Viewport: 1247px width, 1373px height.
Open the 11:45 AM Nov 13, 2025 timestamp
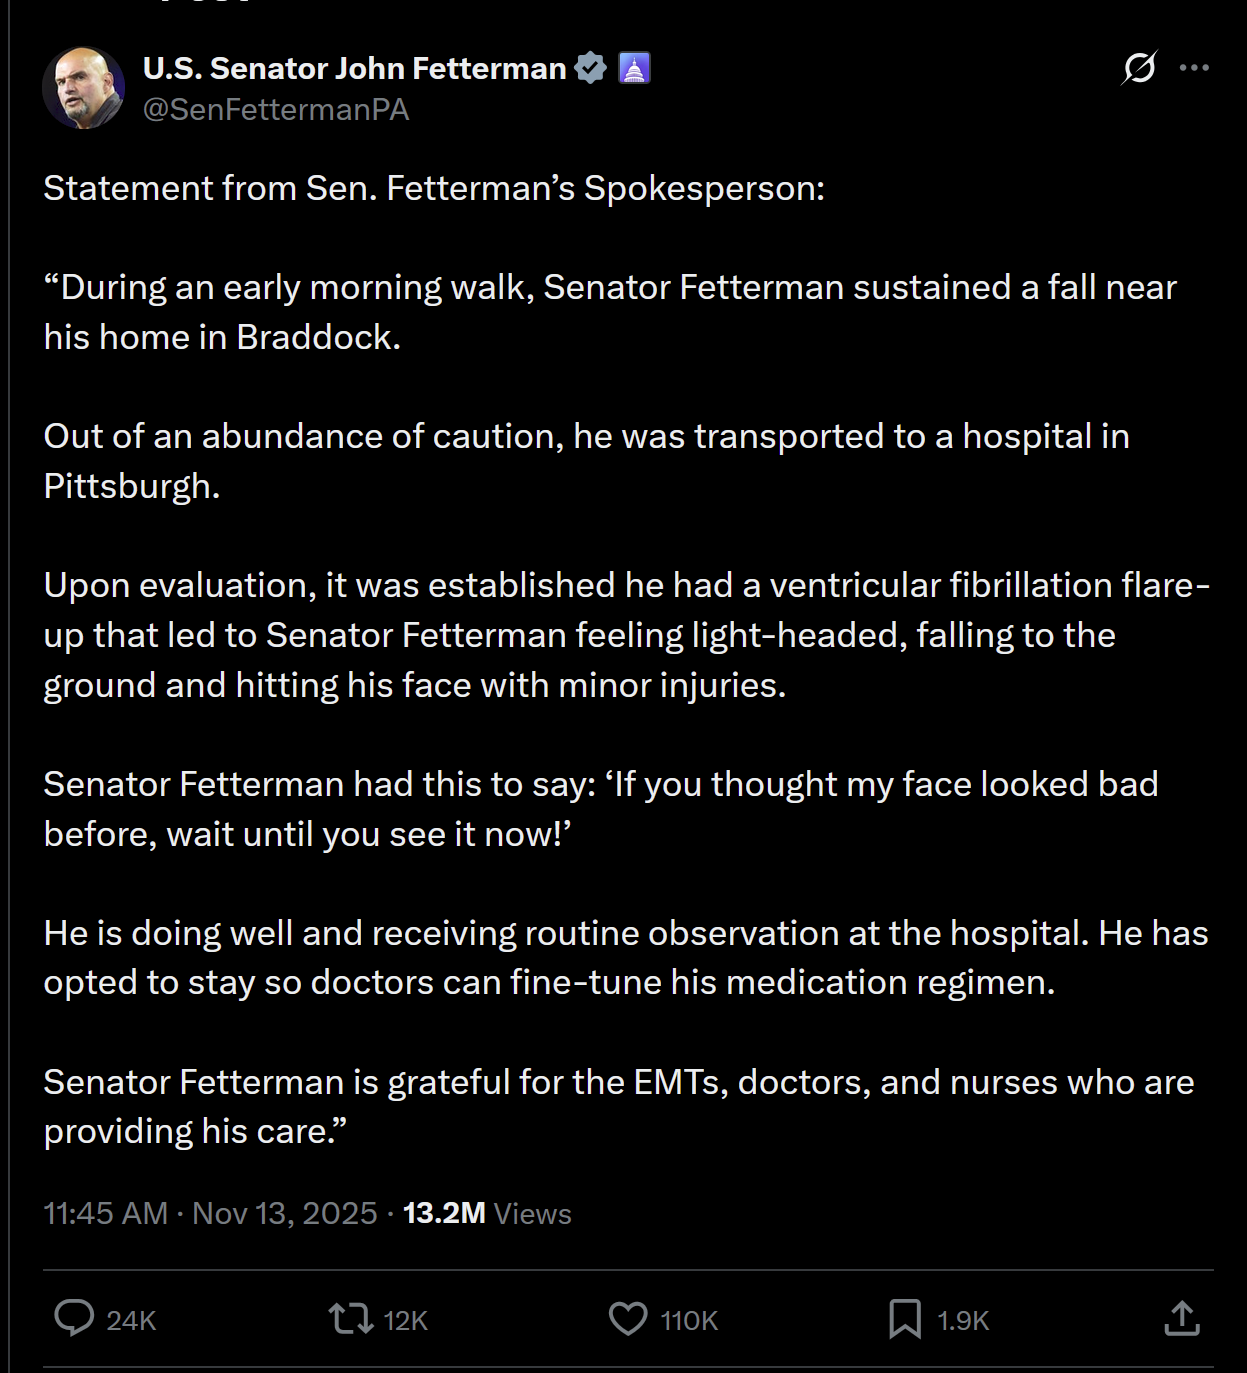click(210, 1213)
